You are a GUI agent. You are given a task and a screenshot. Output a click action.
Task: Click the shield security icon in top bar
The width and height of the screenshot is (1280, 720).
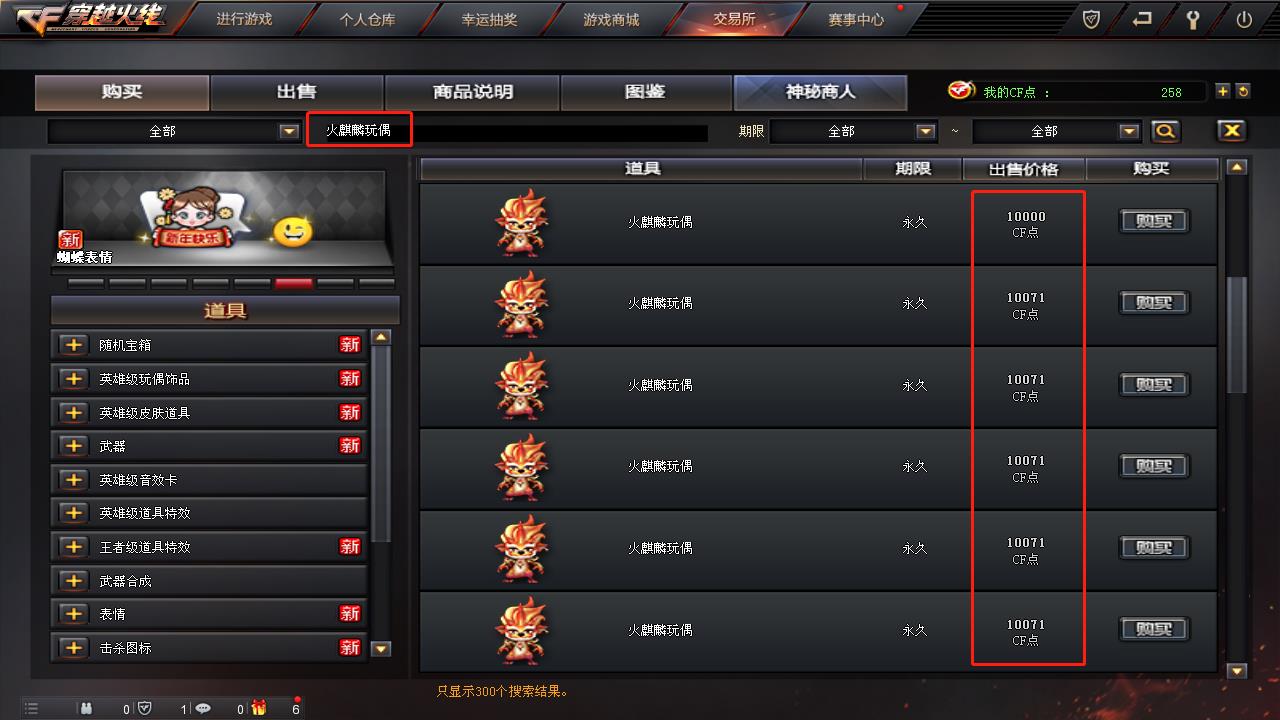(x=1091, y=19)
